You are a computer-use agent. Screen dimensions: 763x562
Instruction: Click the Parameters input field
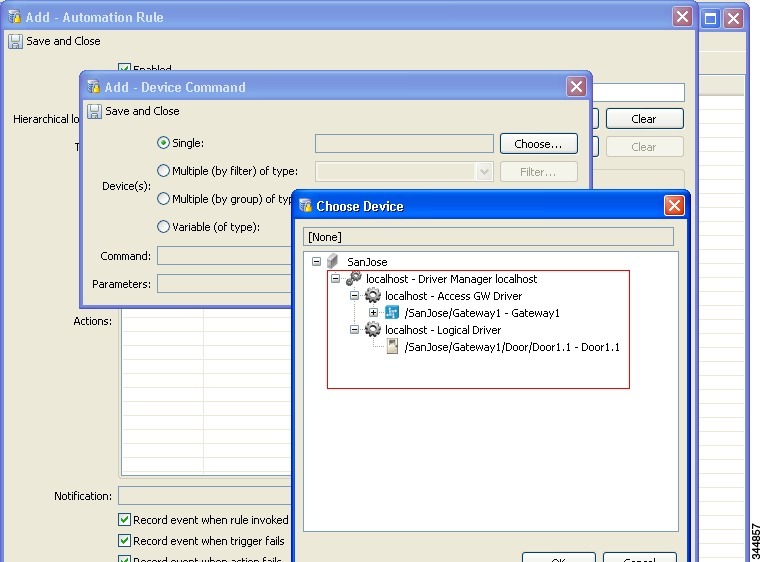(224, 284)
